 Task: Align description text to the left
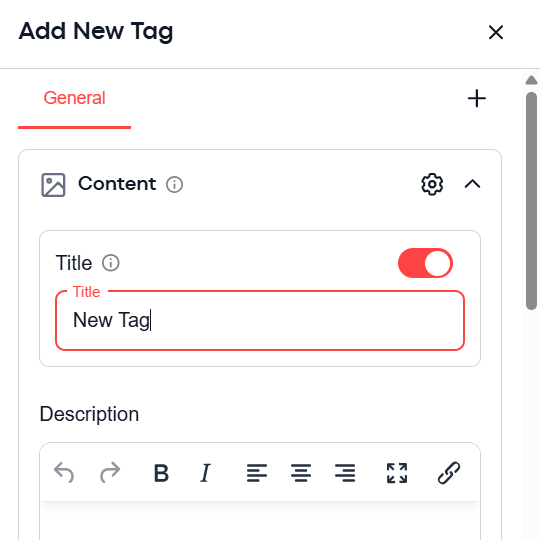click(257, 473)
